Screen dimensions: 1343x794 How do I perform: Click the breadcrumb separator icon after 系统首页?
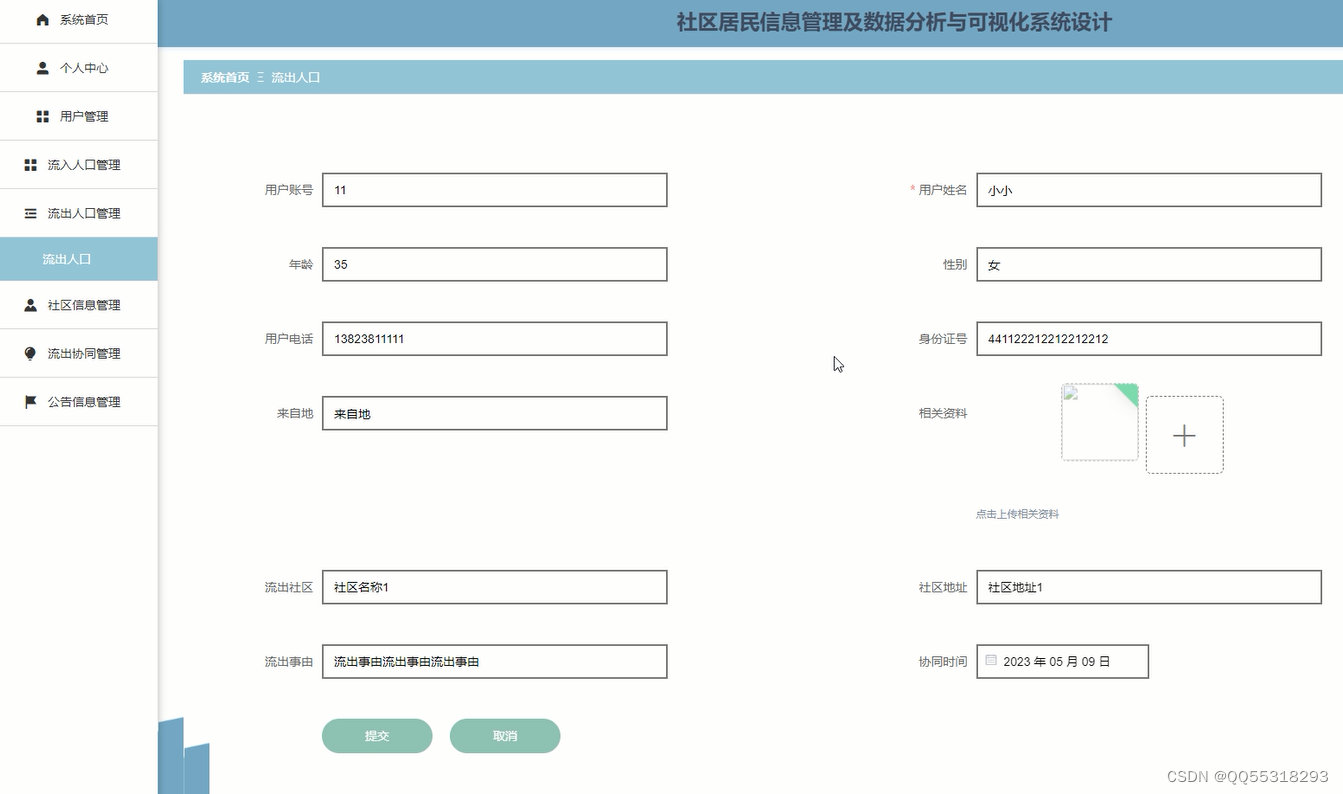[x=260, y=77]
